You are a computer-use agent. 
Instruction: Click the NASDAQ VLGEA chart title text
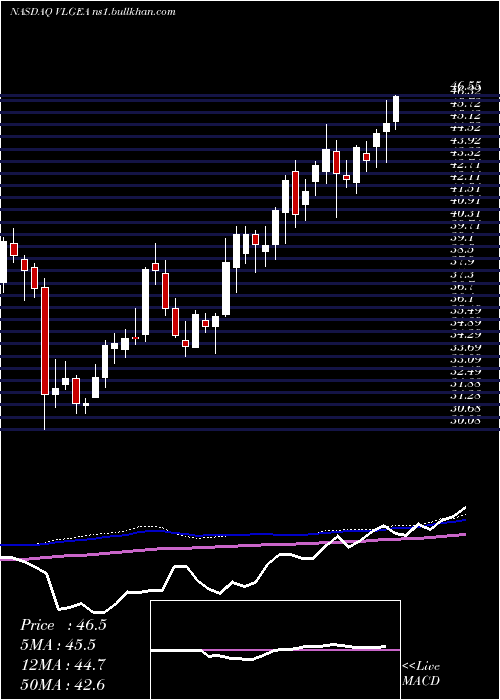click(x=92, y=12)
